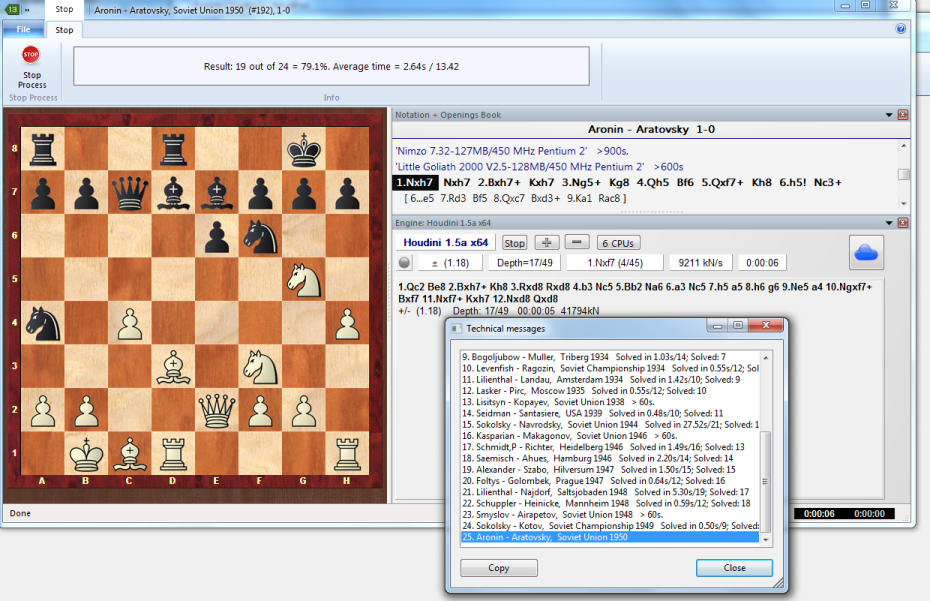Open the 6 CPUs selector
Screen dimensions: 930x601
620,243
